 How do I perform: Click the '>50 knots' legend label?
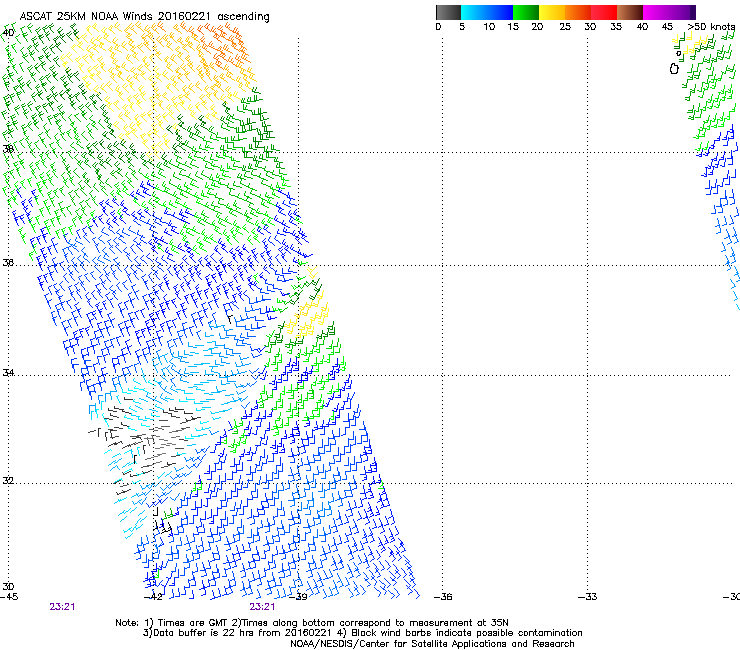(x=711, y=26)
